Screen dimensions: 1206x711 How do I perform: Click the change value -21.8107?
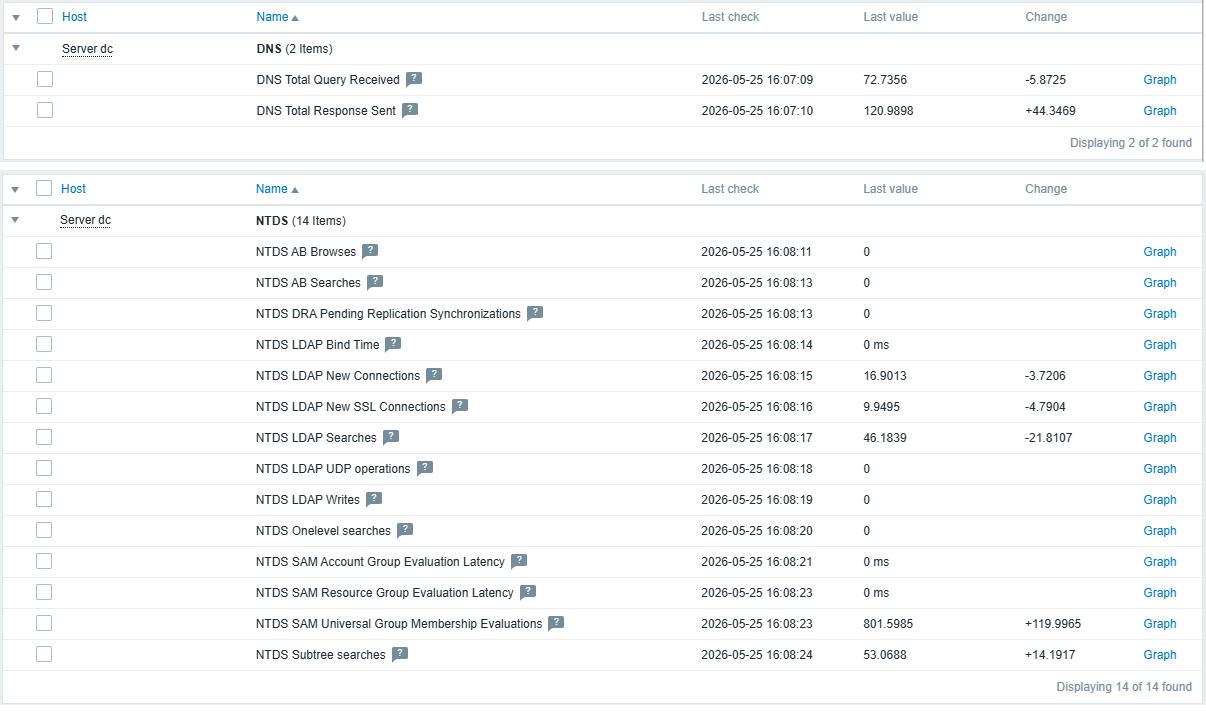point(1049,438)
